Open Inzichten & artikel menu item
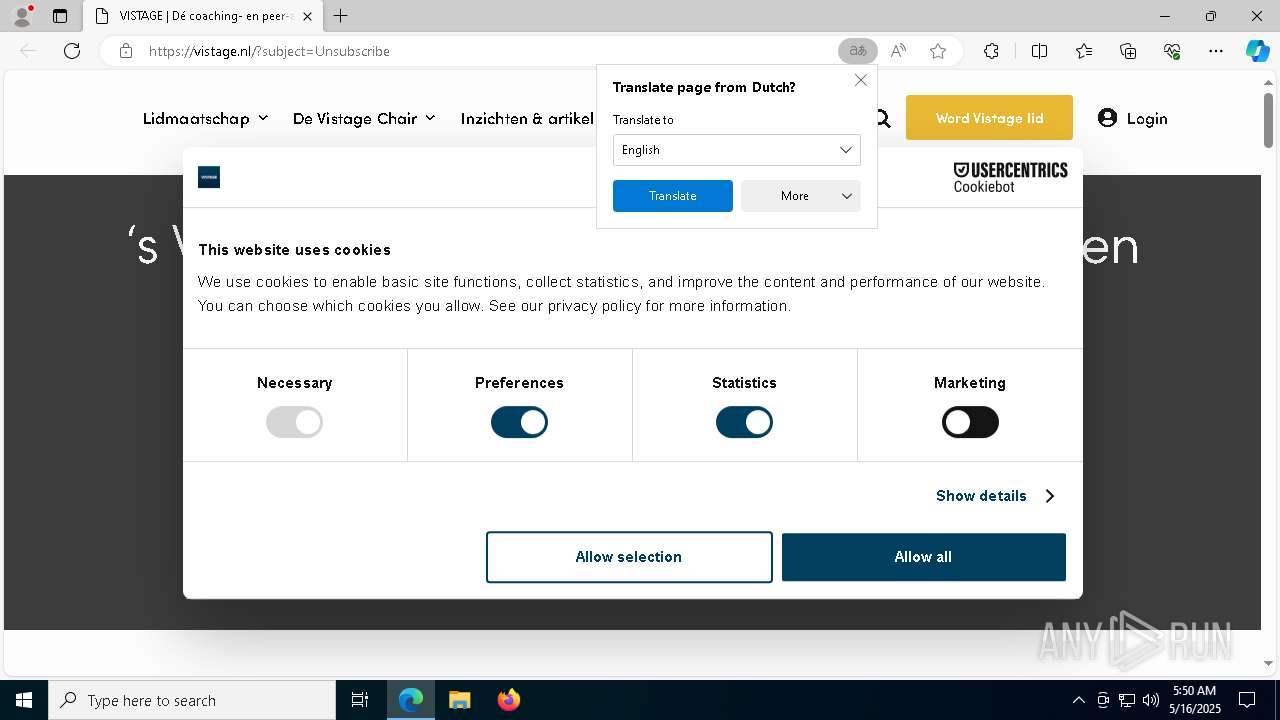 point(527,118)
